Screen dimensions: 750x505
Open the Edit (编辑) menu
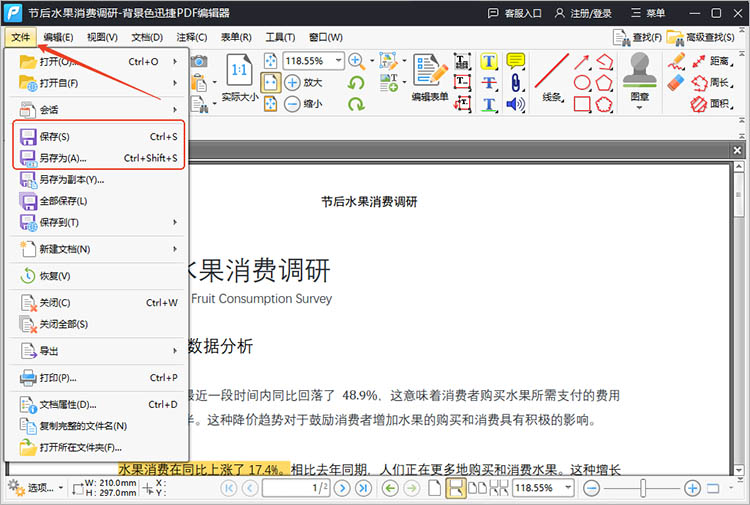tap(58, 37)
